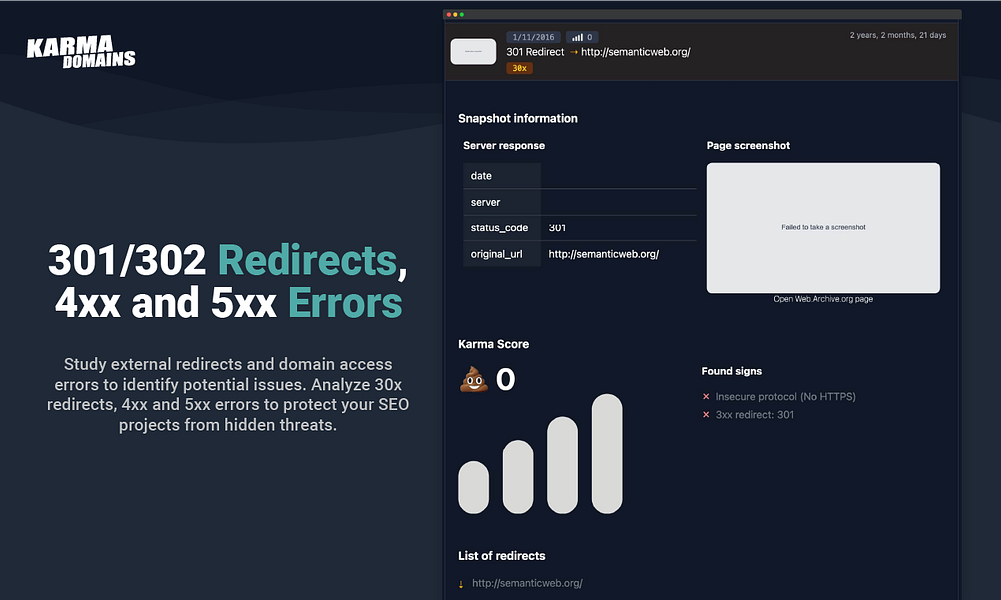This screenshot has width=1001, height=600.
Task: Click the Karma Score number 0
Action: click(x=506, y=379)
